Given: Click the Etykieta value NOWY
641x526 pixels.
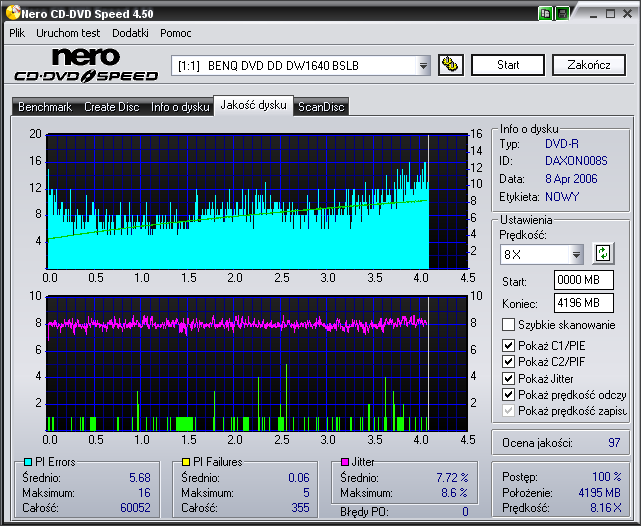Looking at the screenshot, I should click(562, 197).
